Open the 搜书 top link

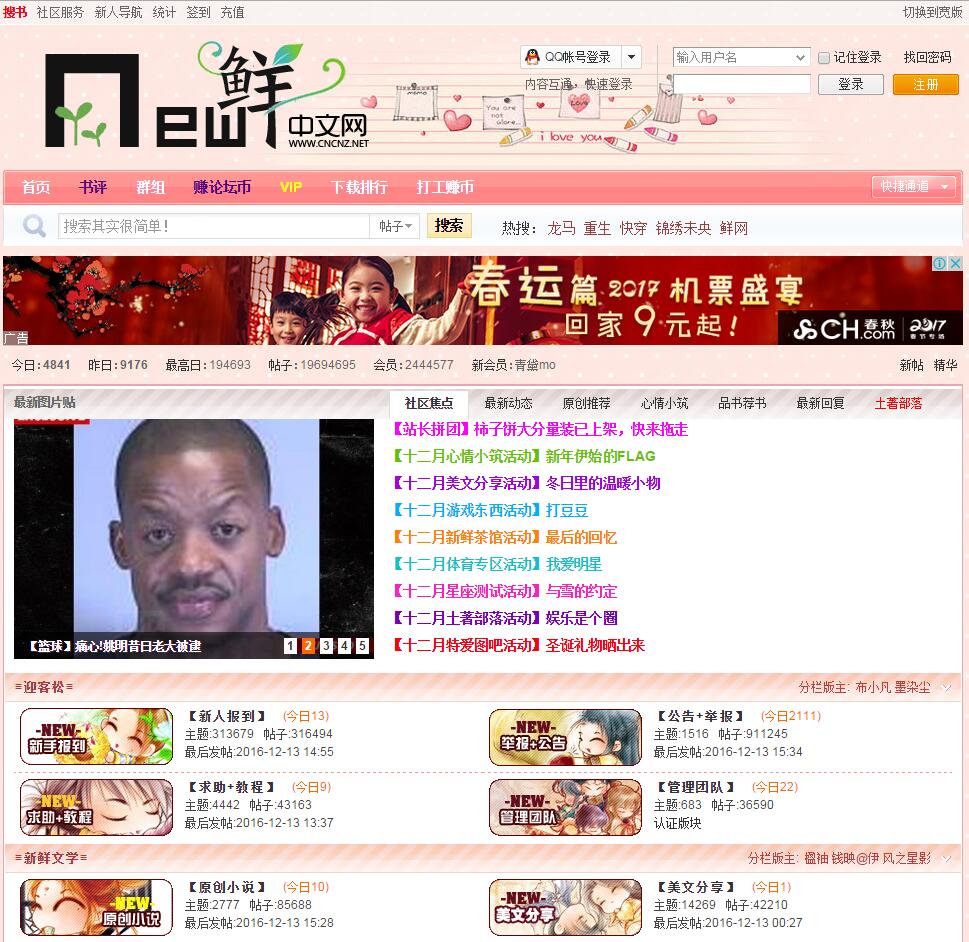[15, 12]
